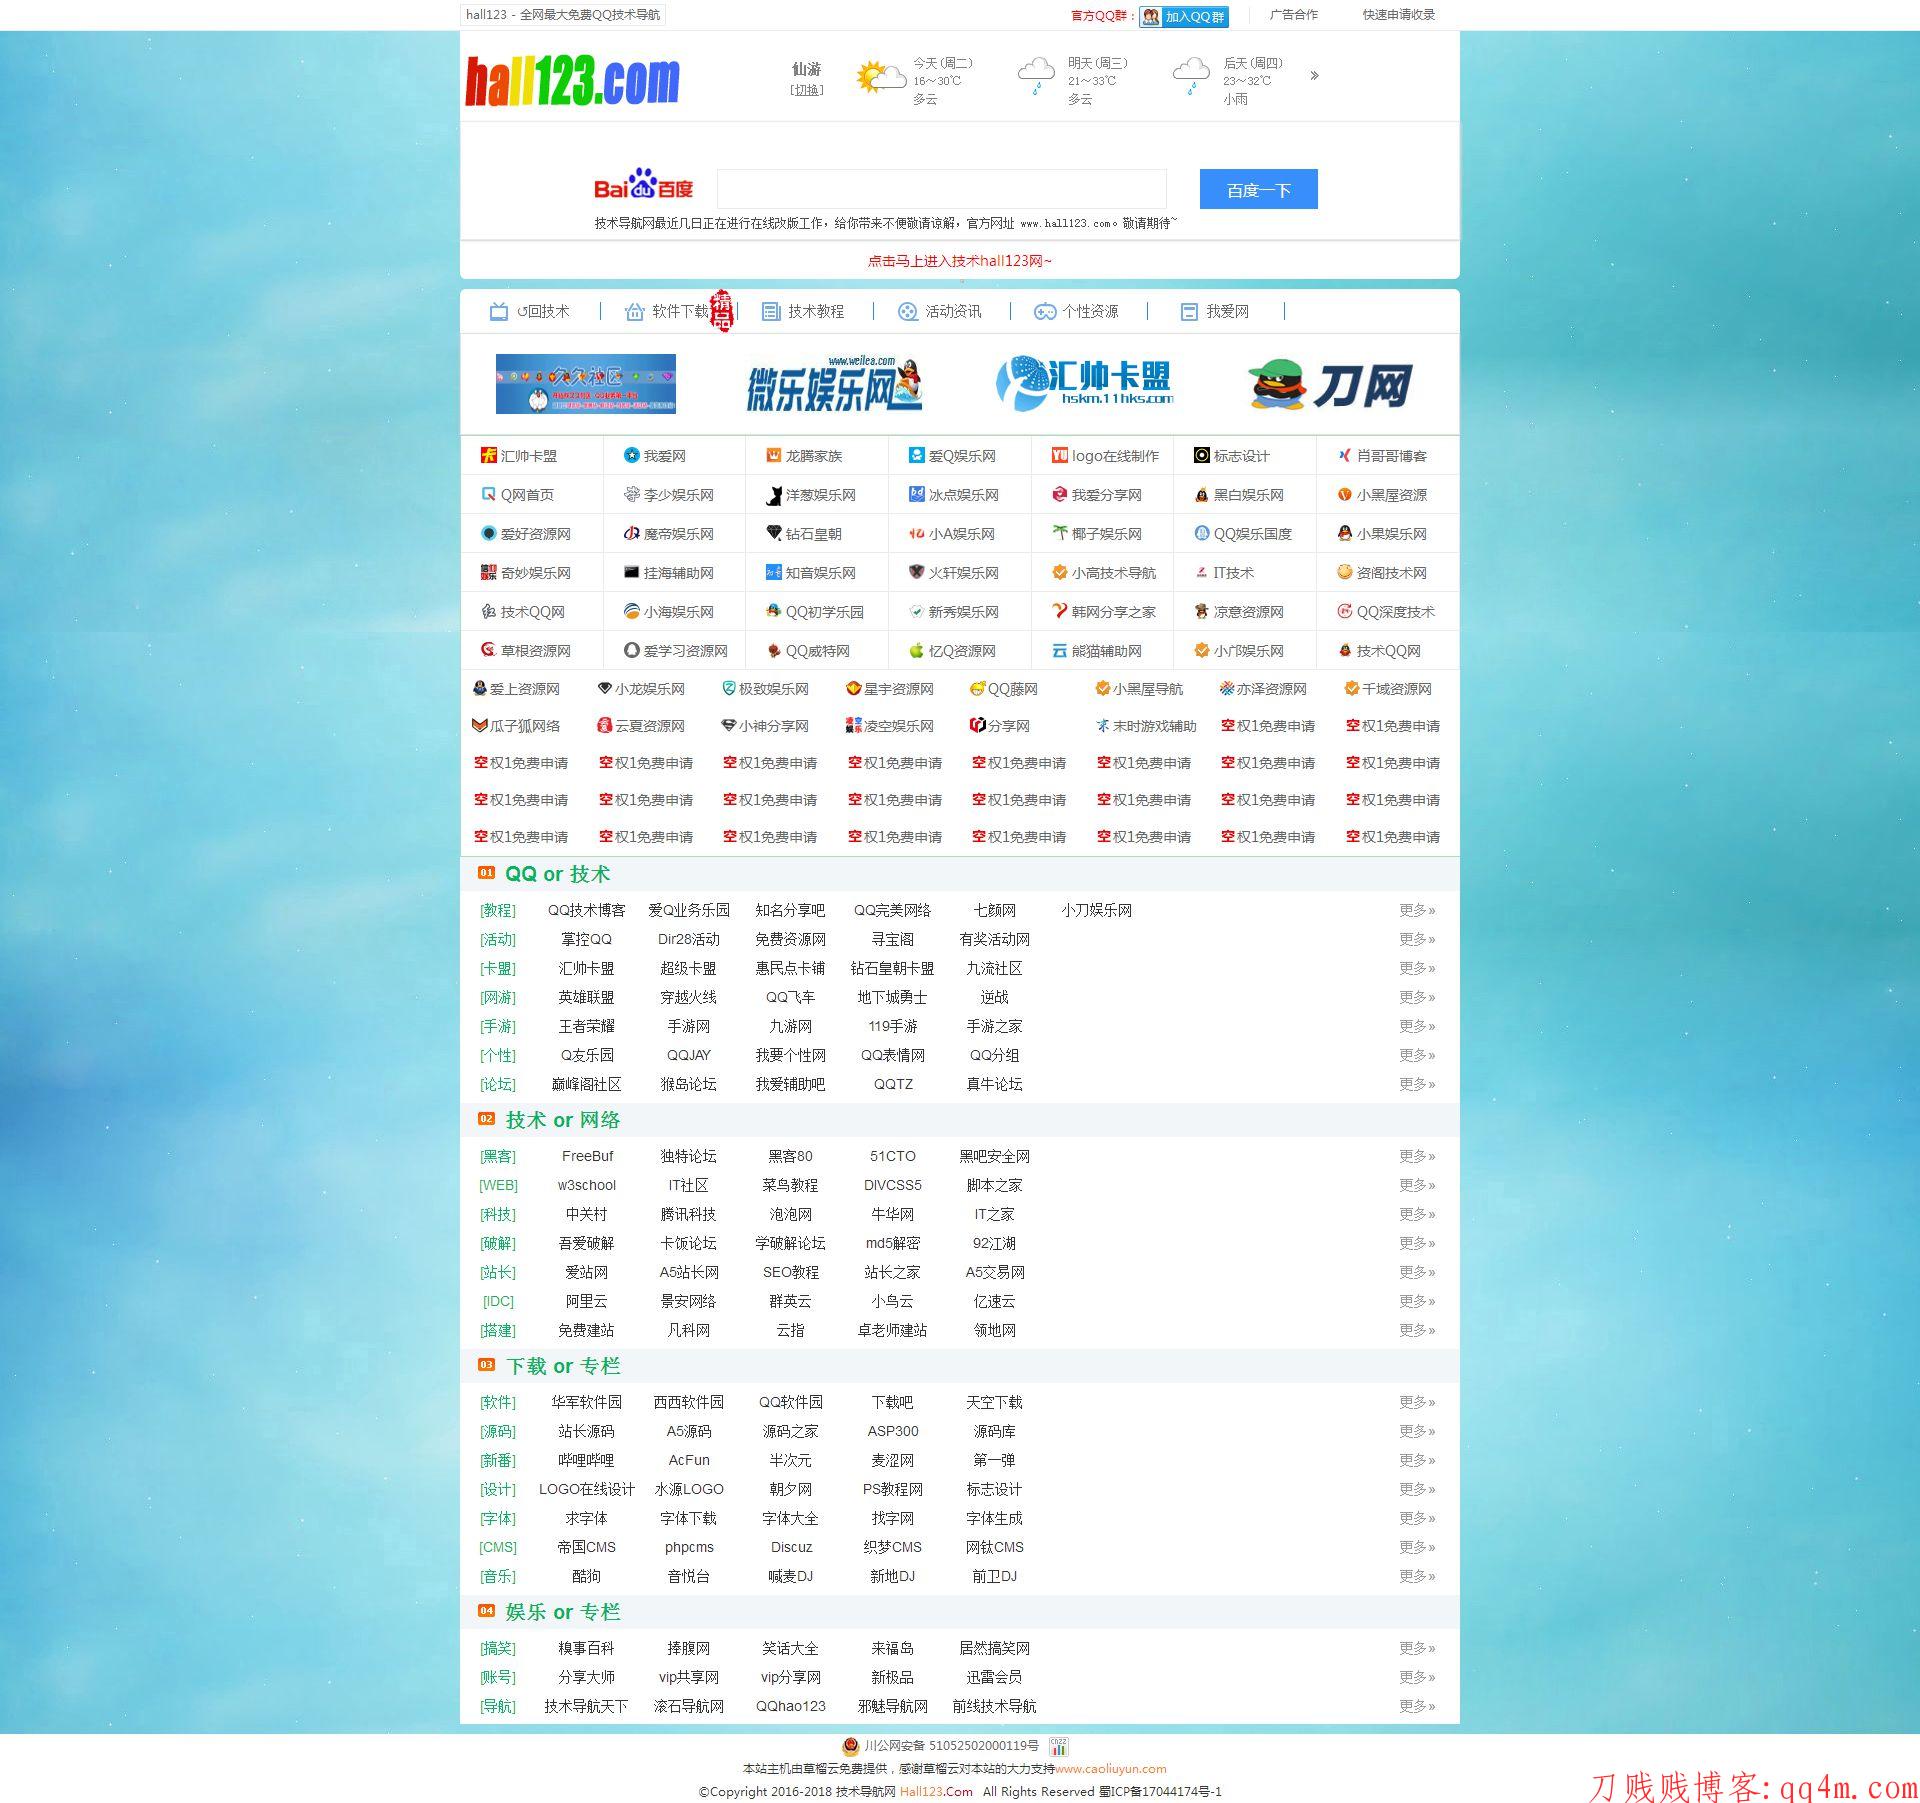The image size is (1920, 1803).
Task: Expand 更多 in the 教程 row
Action: [x=1417, y=911]
